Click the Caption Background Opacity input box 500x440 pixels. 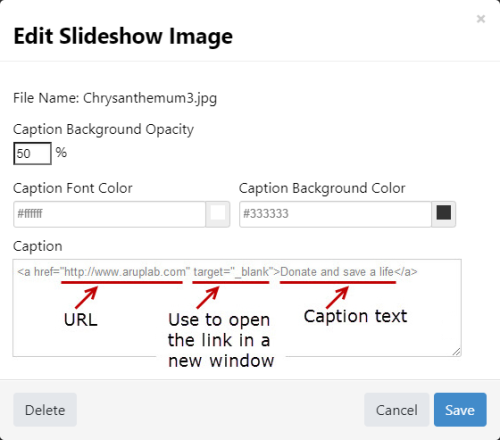[x=32, y=153]
